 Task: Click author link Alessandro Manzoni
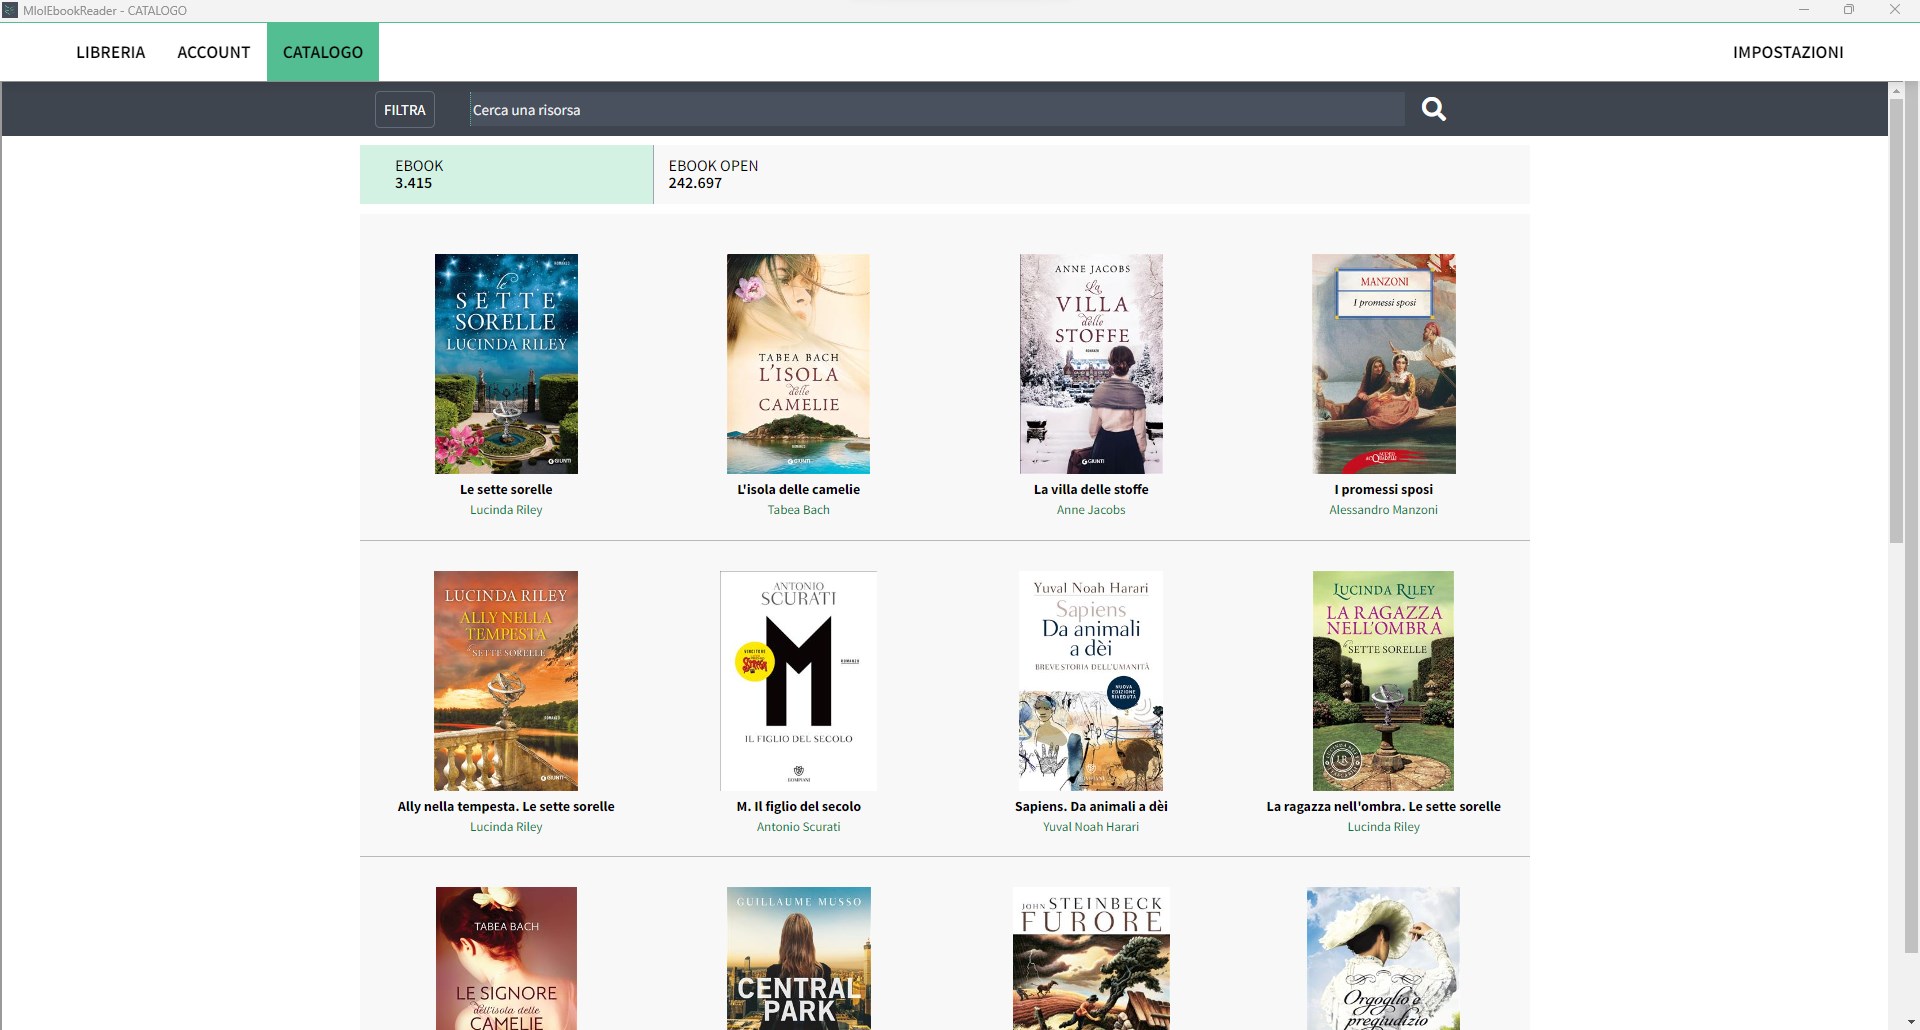point(1384,510)
